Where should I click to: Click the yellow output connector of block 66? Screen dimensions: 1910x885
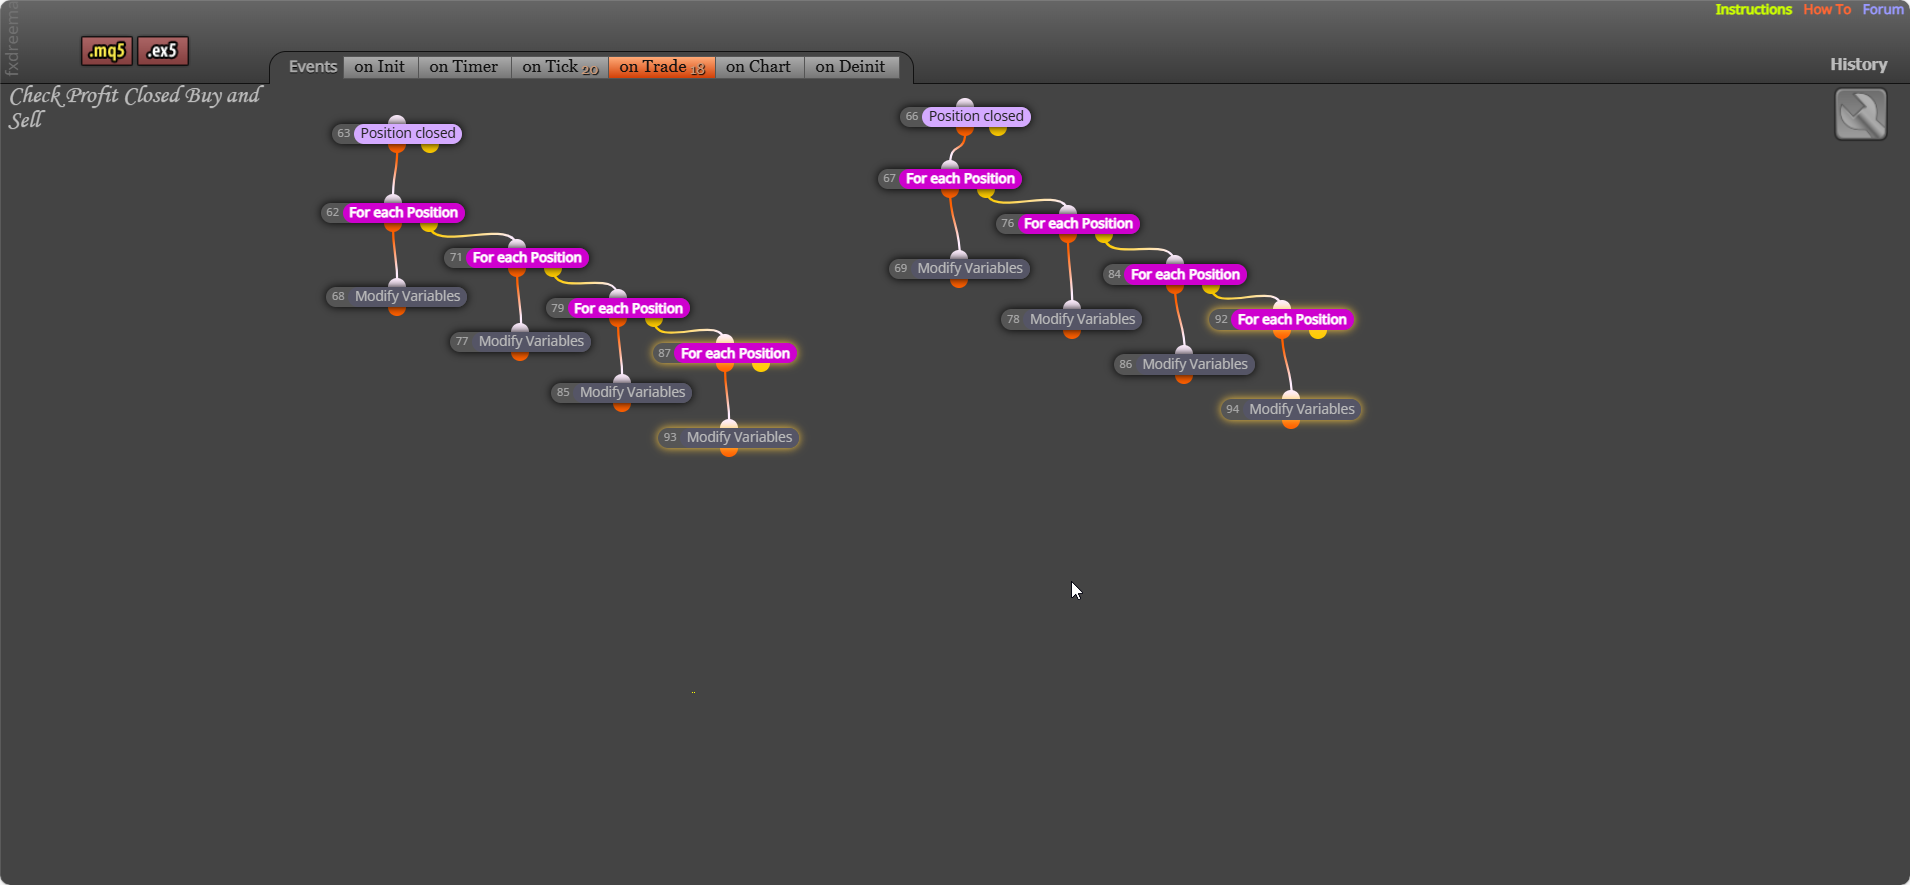pyautogui.click(x=998, y=130)
